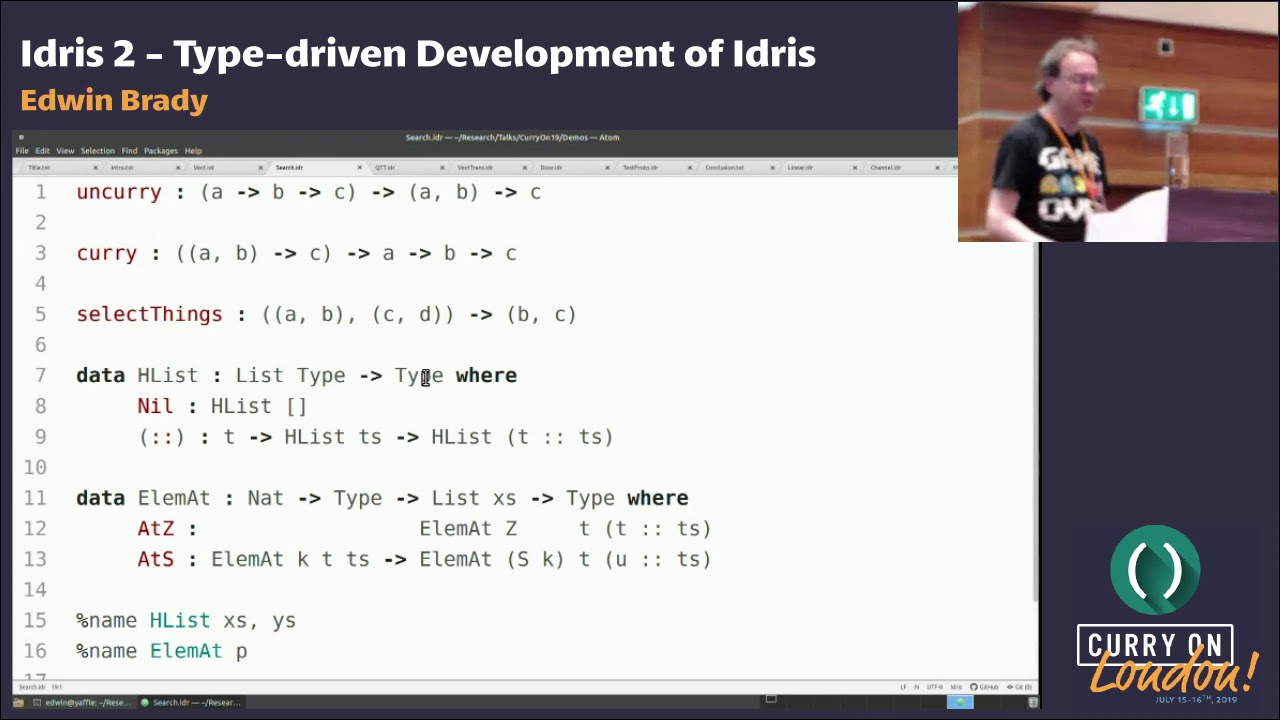
Task: Click the show-desktop icon in taskbar
Action: (771, 699)
